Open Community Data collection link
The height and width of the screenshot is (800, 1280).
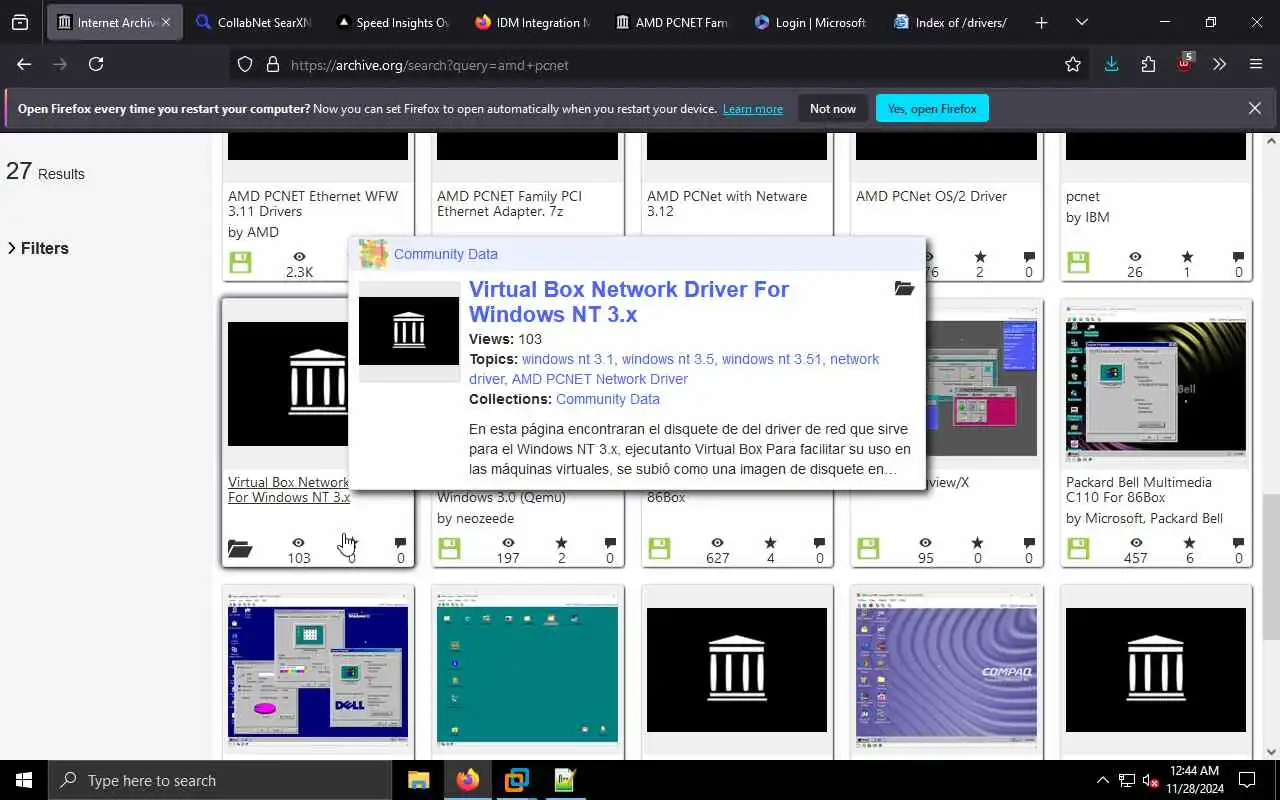(x=607, y=399)
